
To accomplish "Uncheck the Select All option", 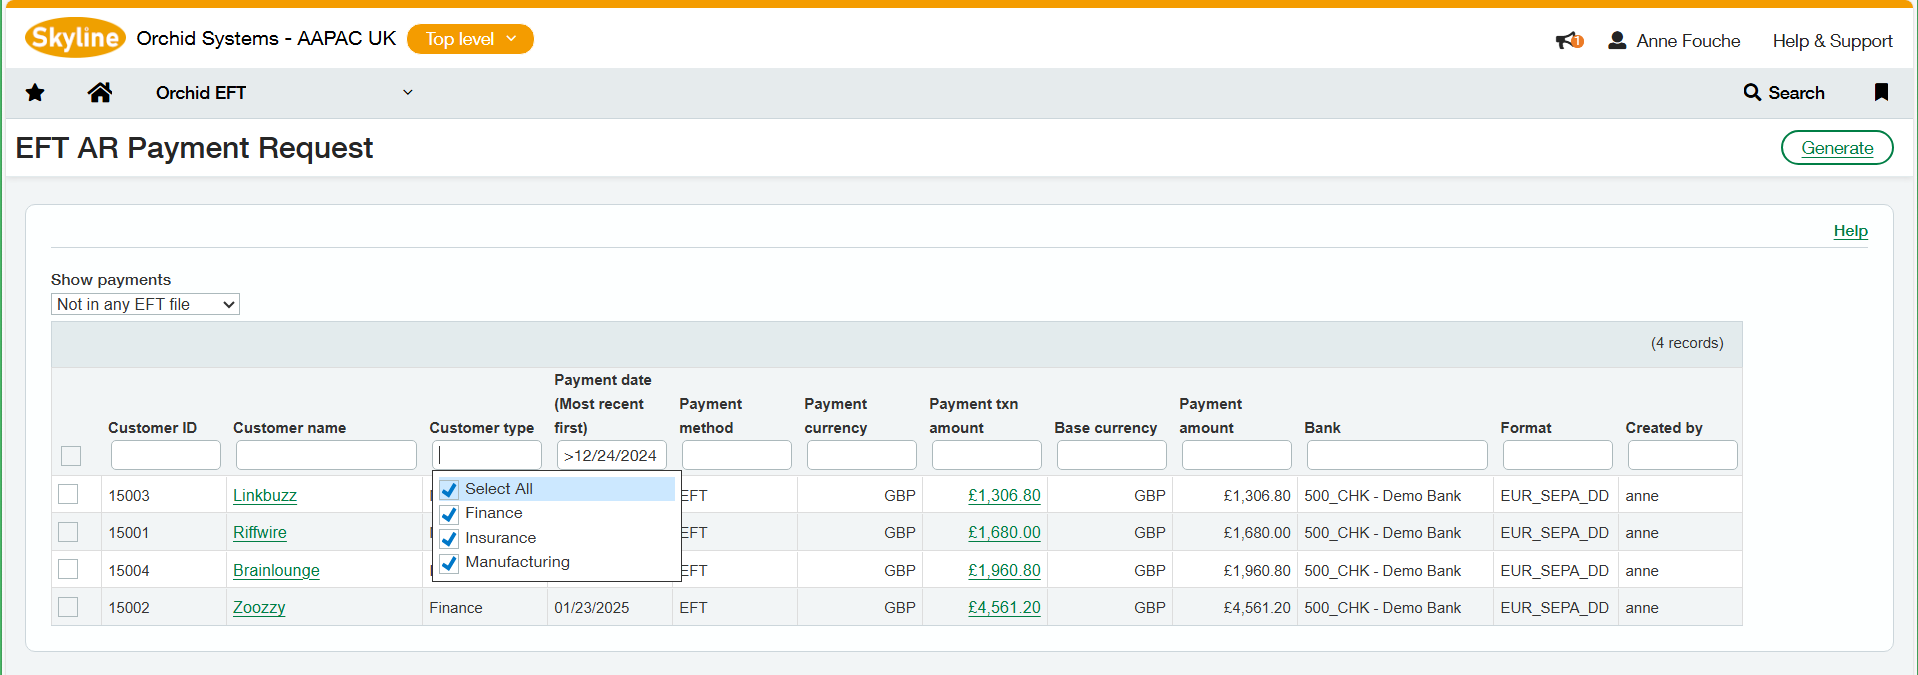I will pyautogui.click(x=449, y=490).
